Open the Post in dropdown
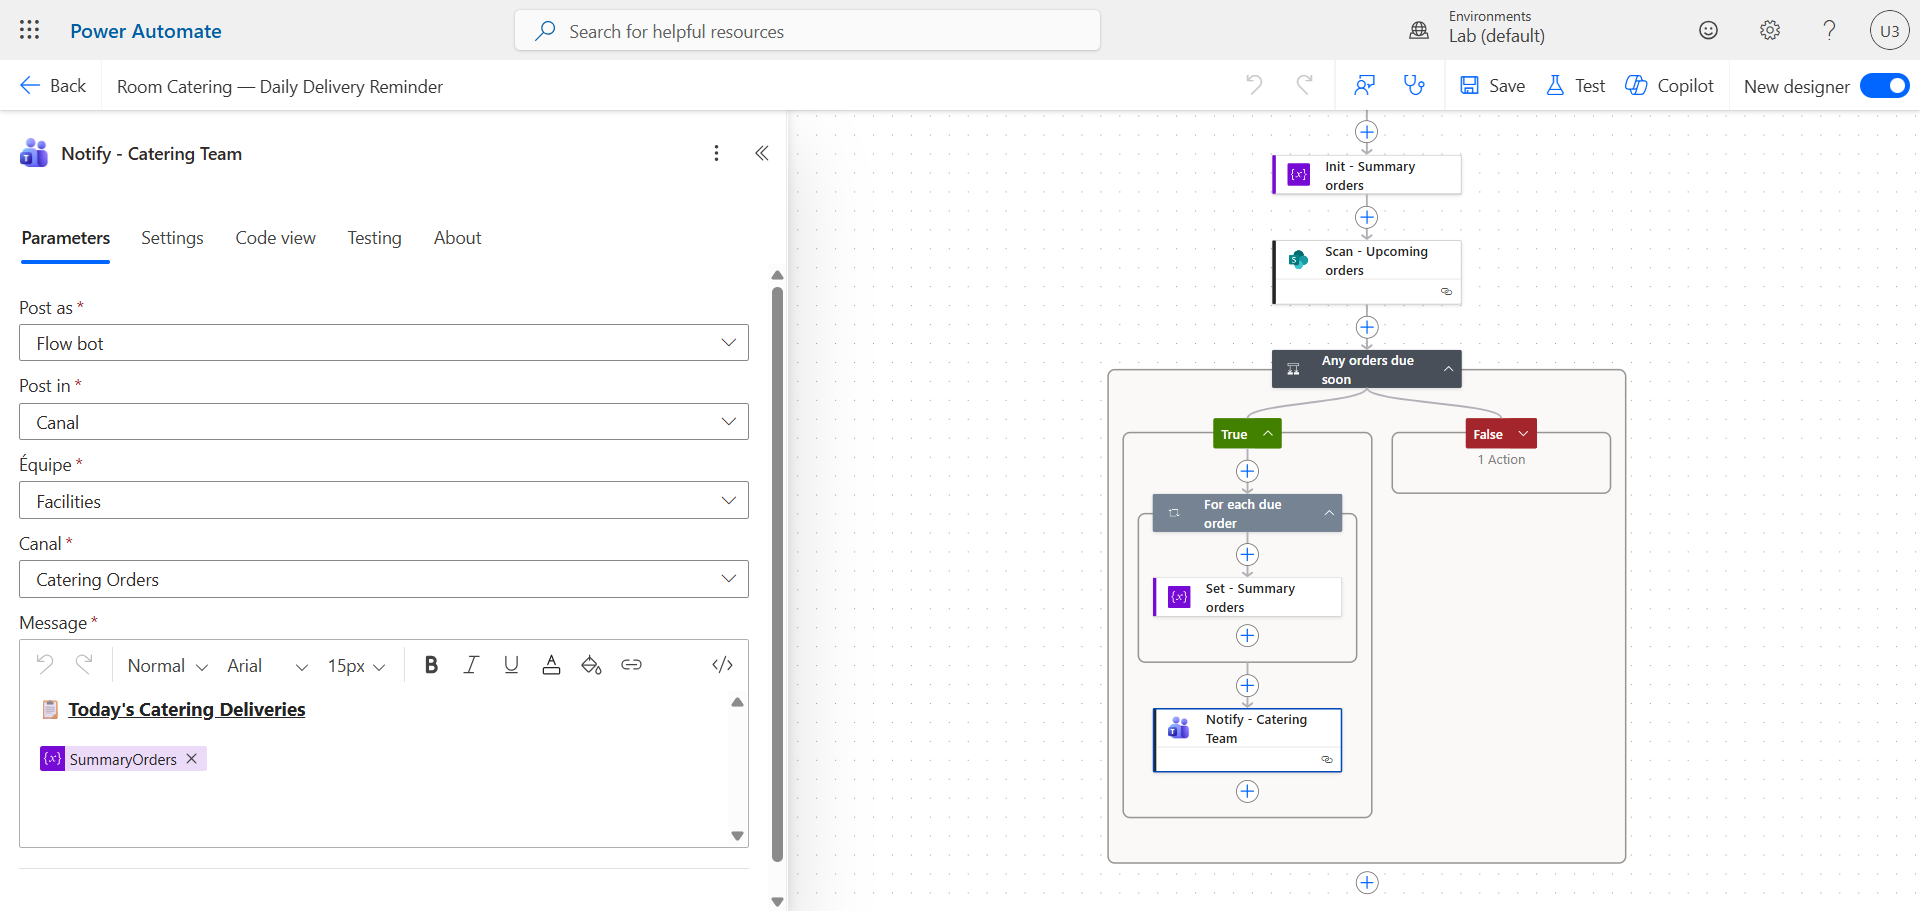The height and width of the screenshot is (911, 1920). 384,422
